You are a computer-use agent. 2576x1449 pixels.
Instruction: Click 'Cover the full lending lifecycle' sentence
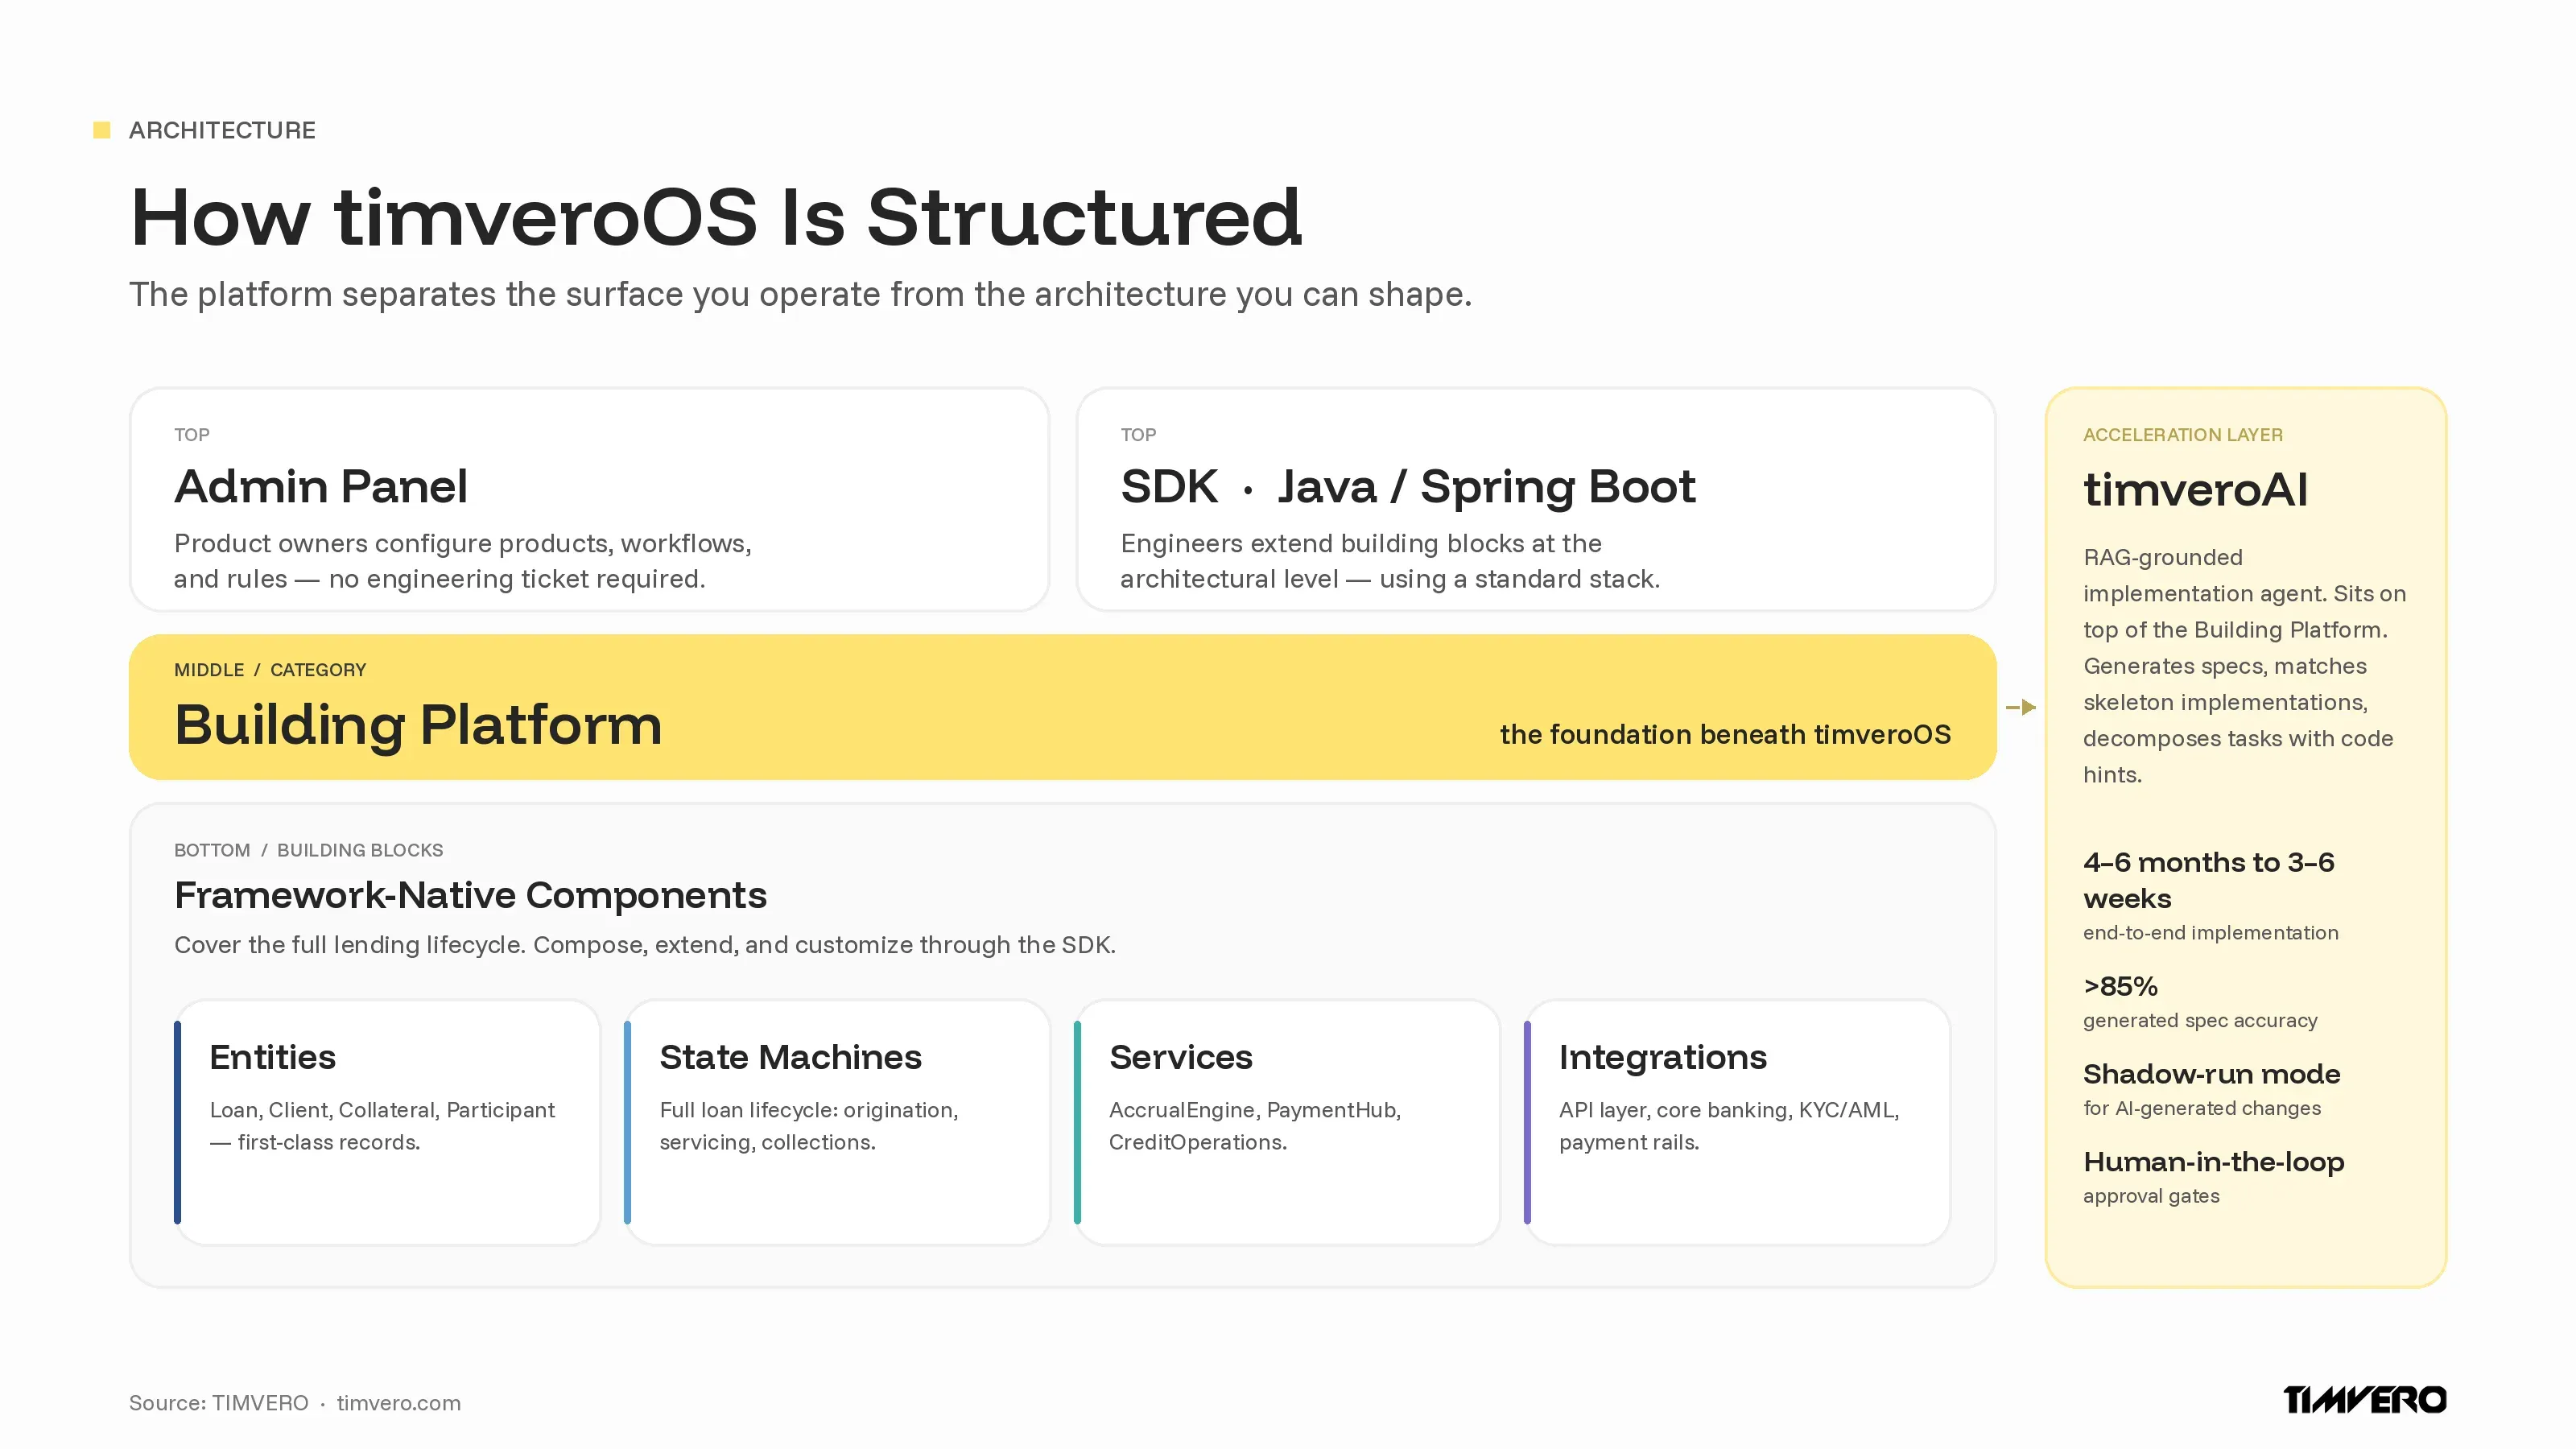click(645, 945)
